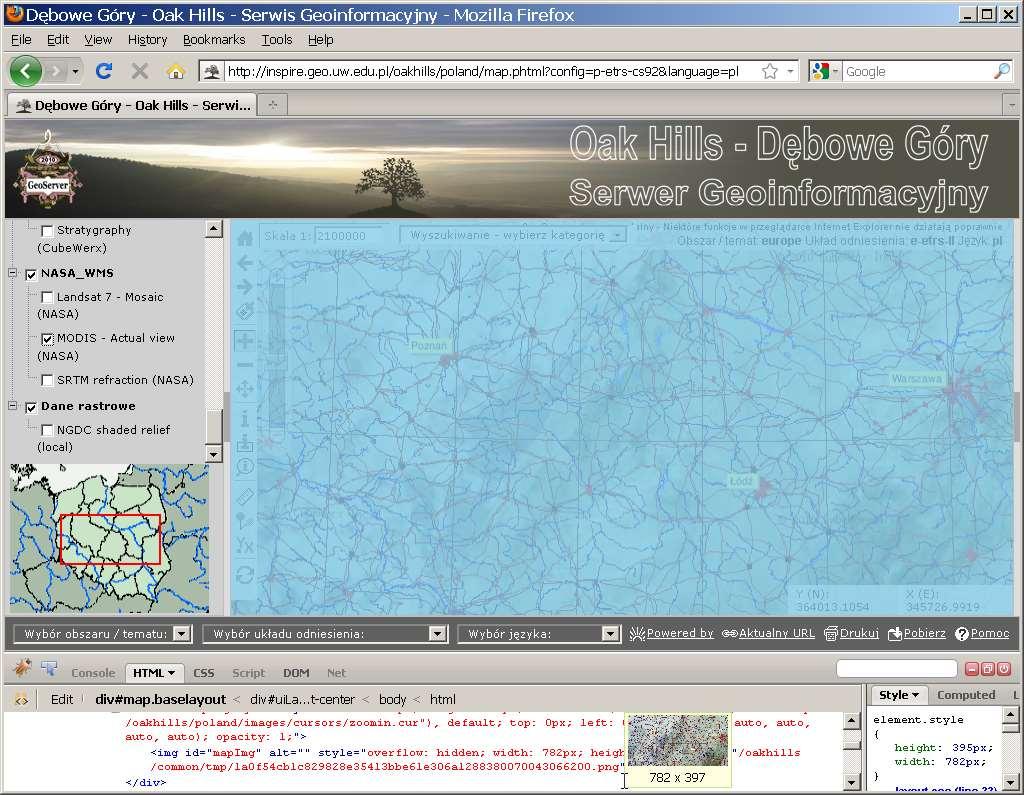This screenshot has height=795, width=1024.
Task: Open the Wybór obszaru / tematu dropdown
Action: coord(103,634)
